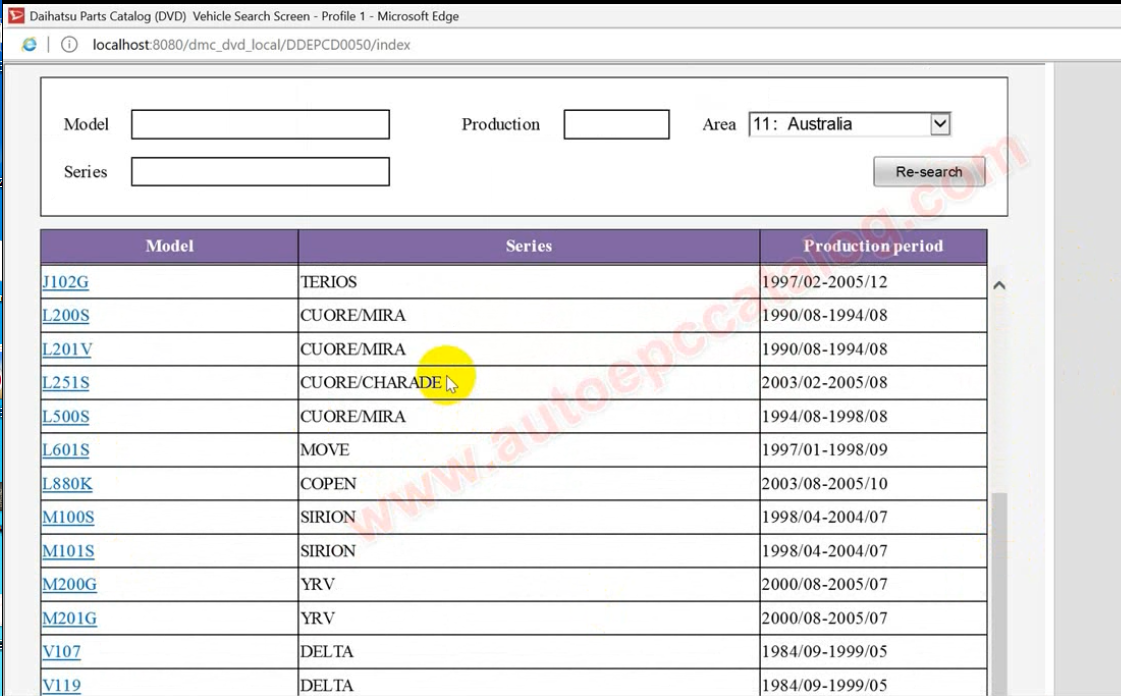Viewport: 1121px width, 696px height.
Task: Click the localhost URL in address bar
Action: tap(251, 45)
